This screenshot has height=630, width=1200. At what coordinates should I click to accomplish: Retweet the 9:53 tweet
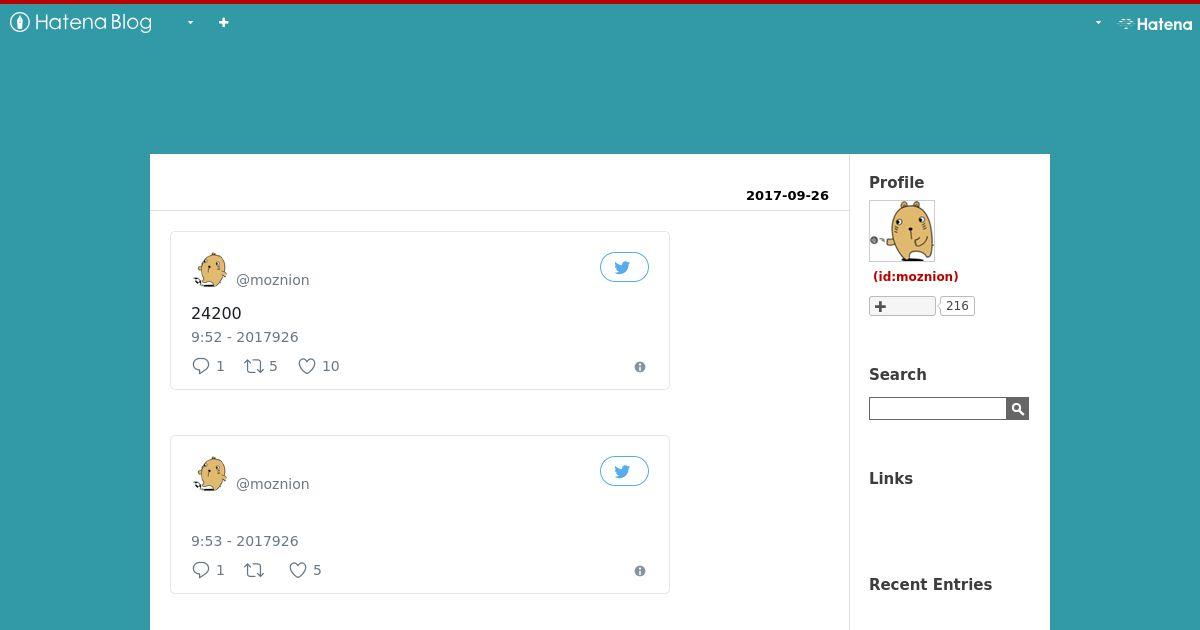pyautogui.click(x=254, y=570)
